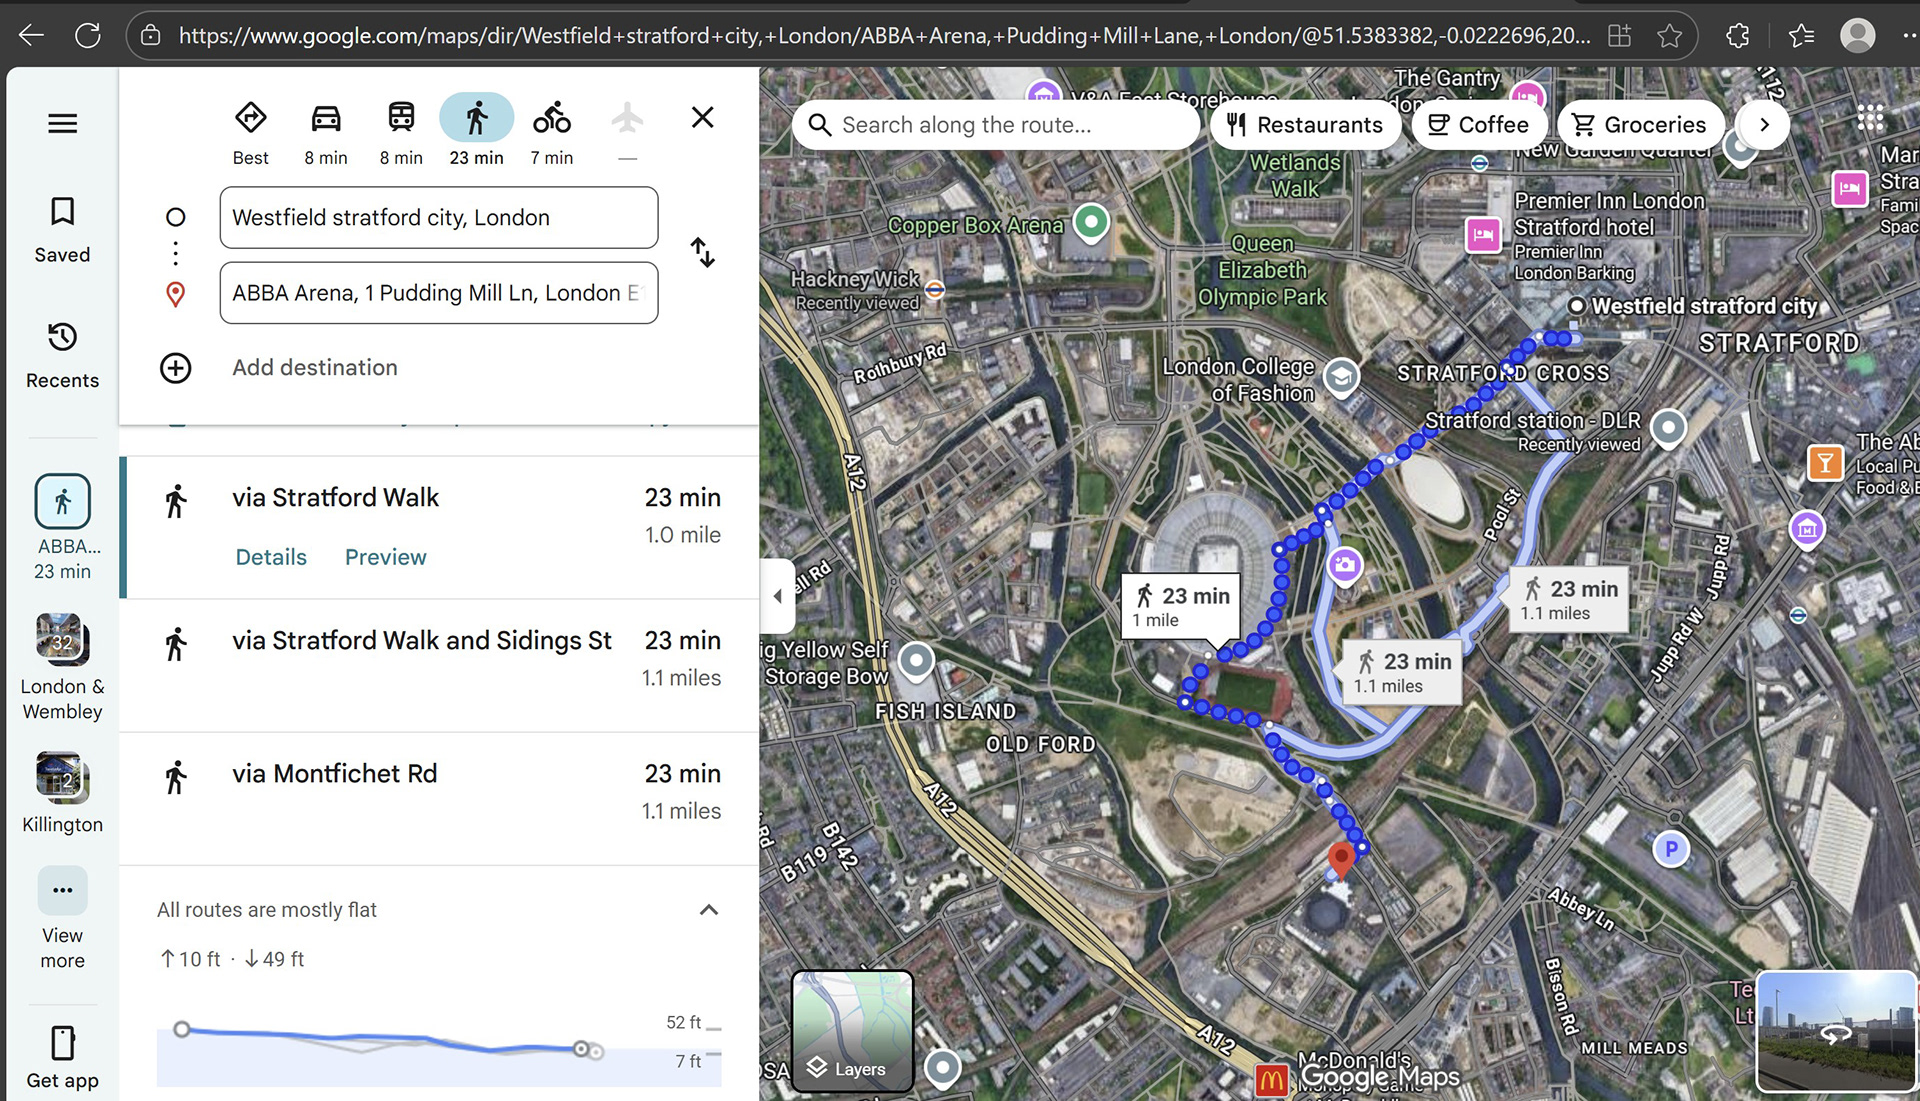Select Driving travel mode icon

326,119
